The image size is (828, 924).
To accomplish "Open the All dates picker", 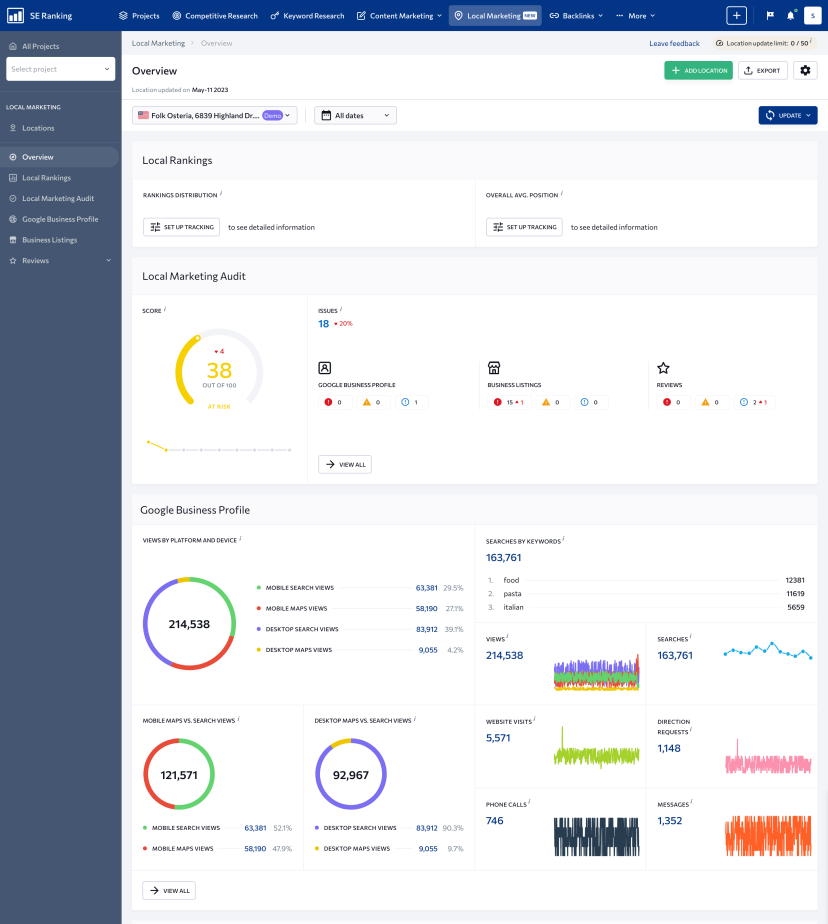I will 355,116.
